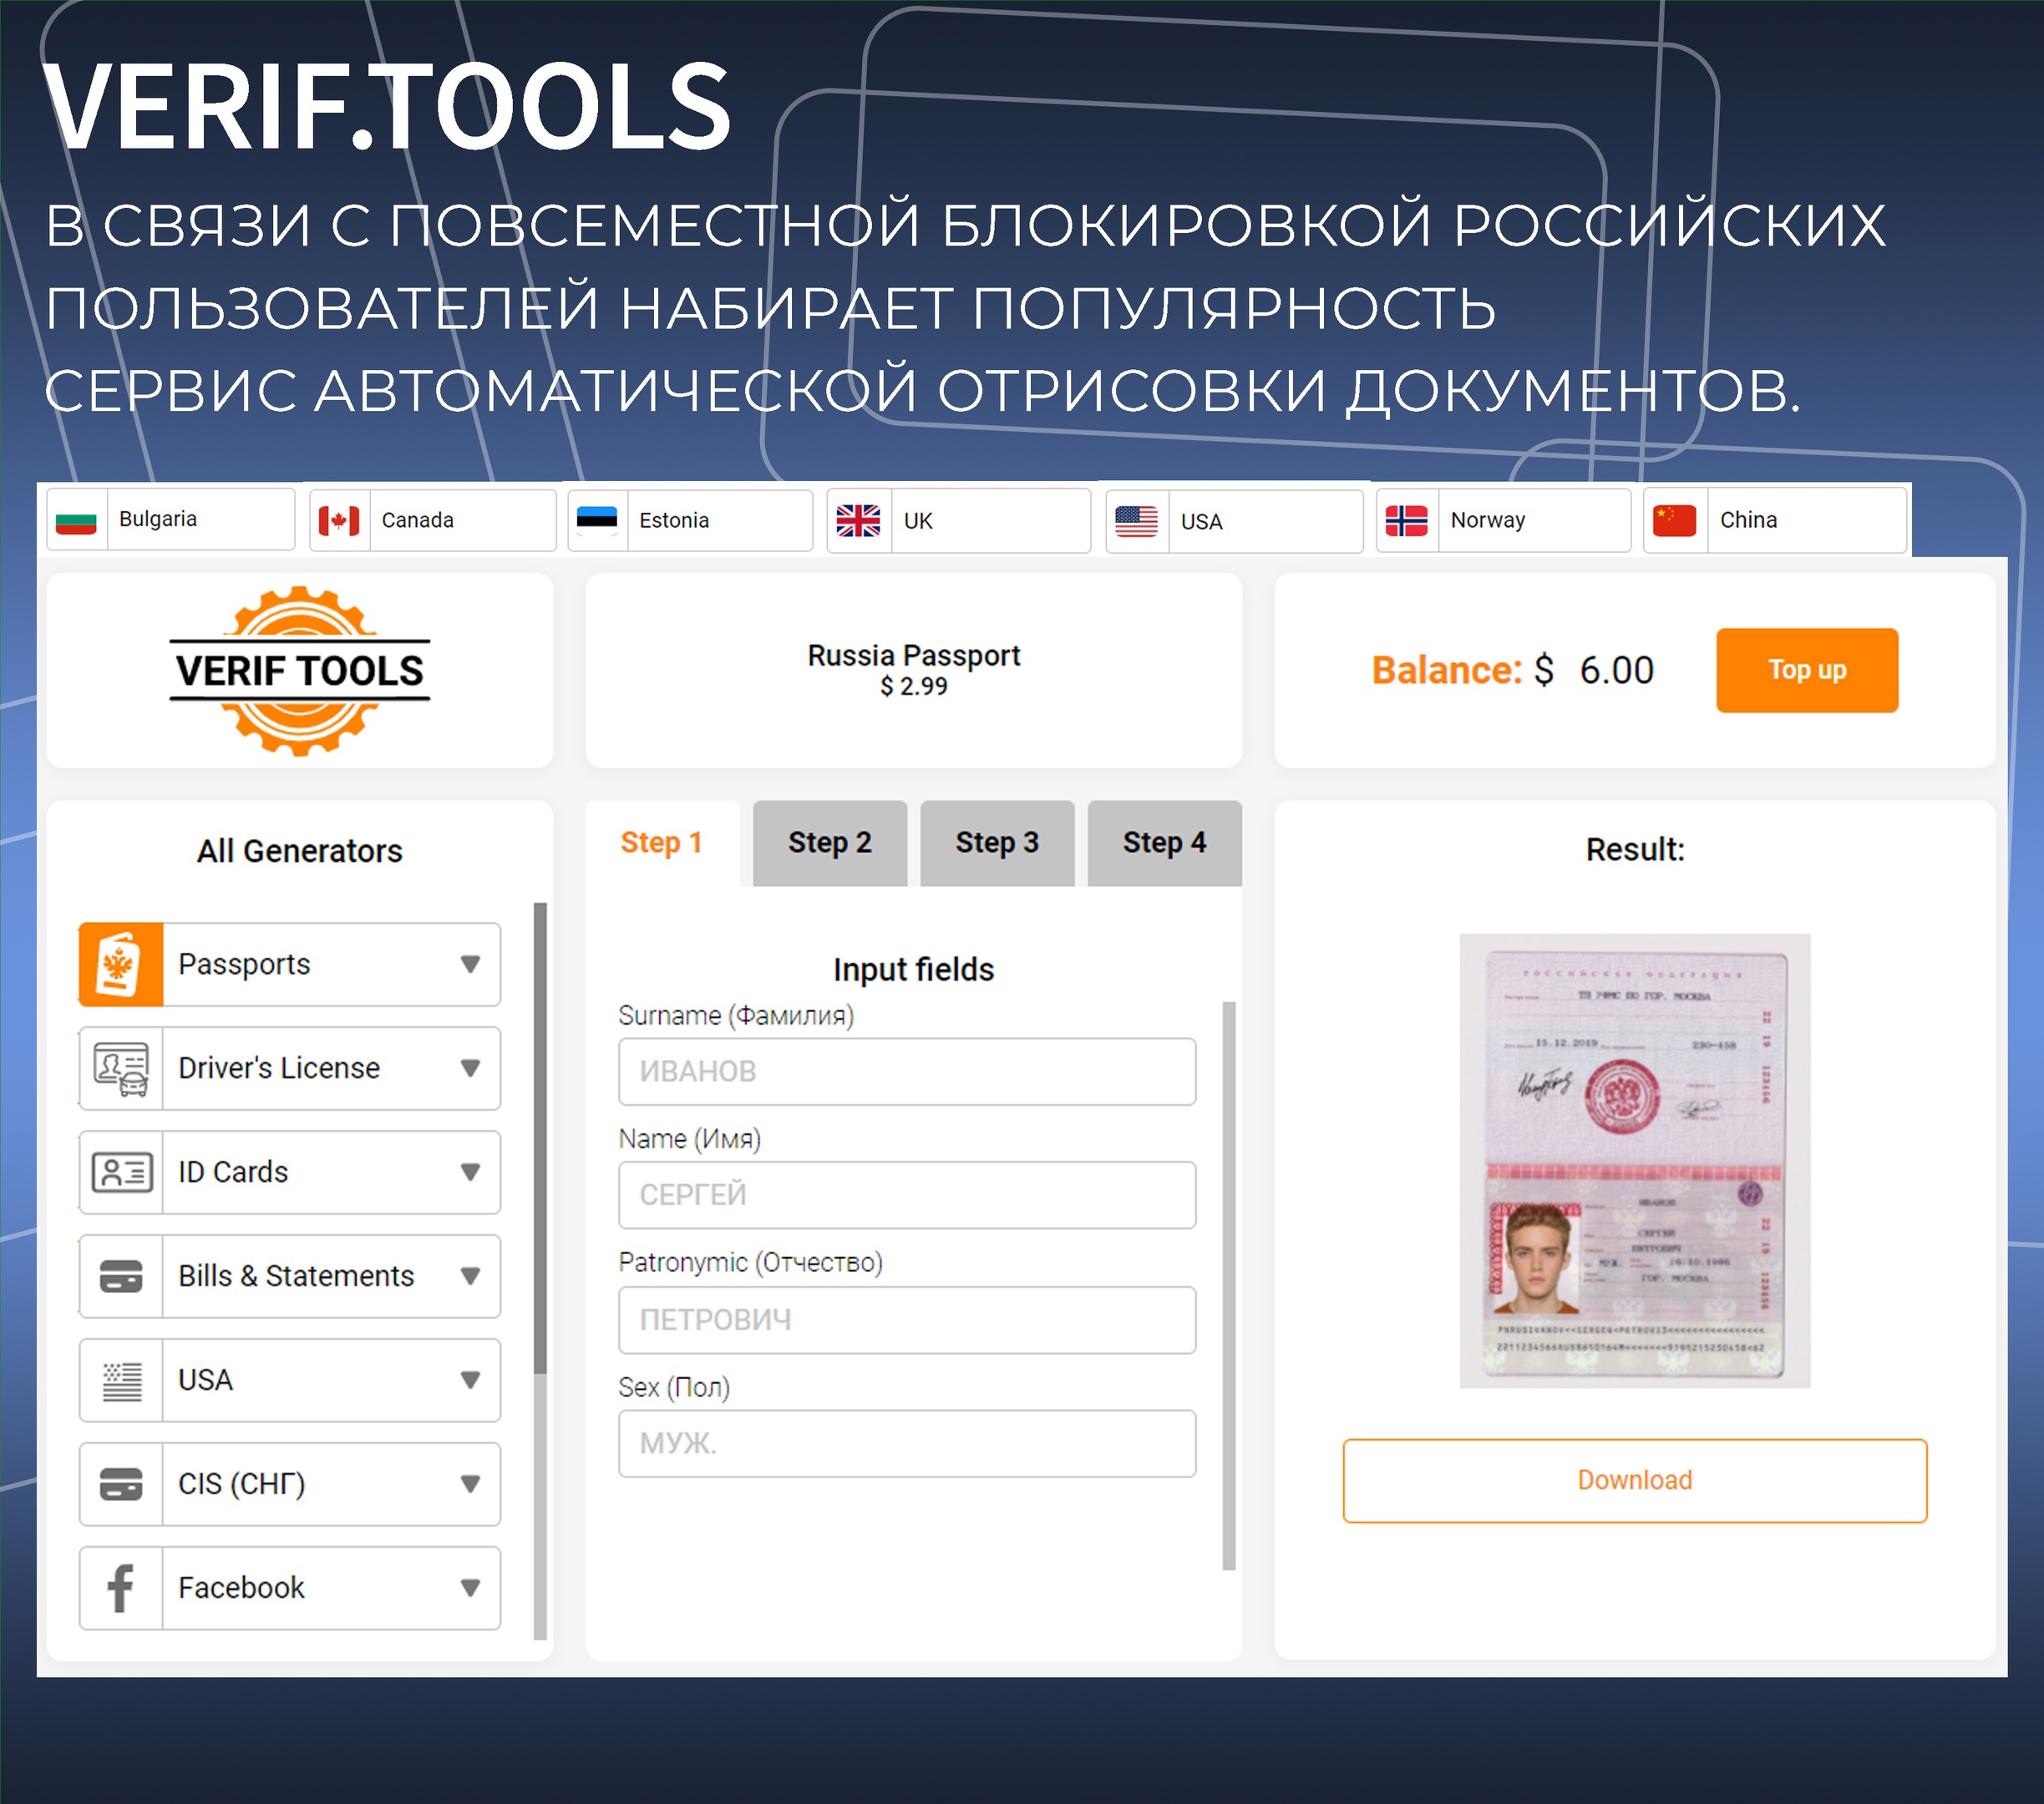Click the $ 2.99 price text
Viewport: 2044px width, 1804px height.
[914, 687]
